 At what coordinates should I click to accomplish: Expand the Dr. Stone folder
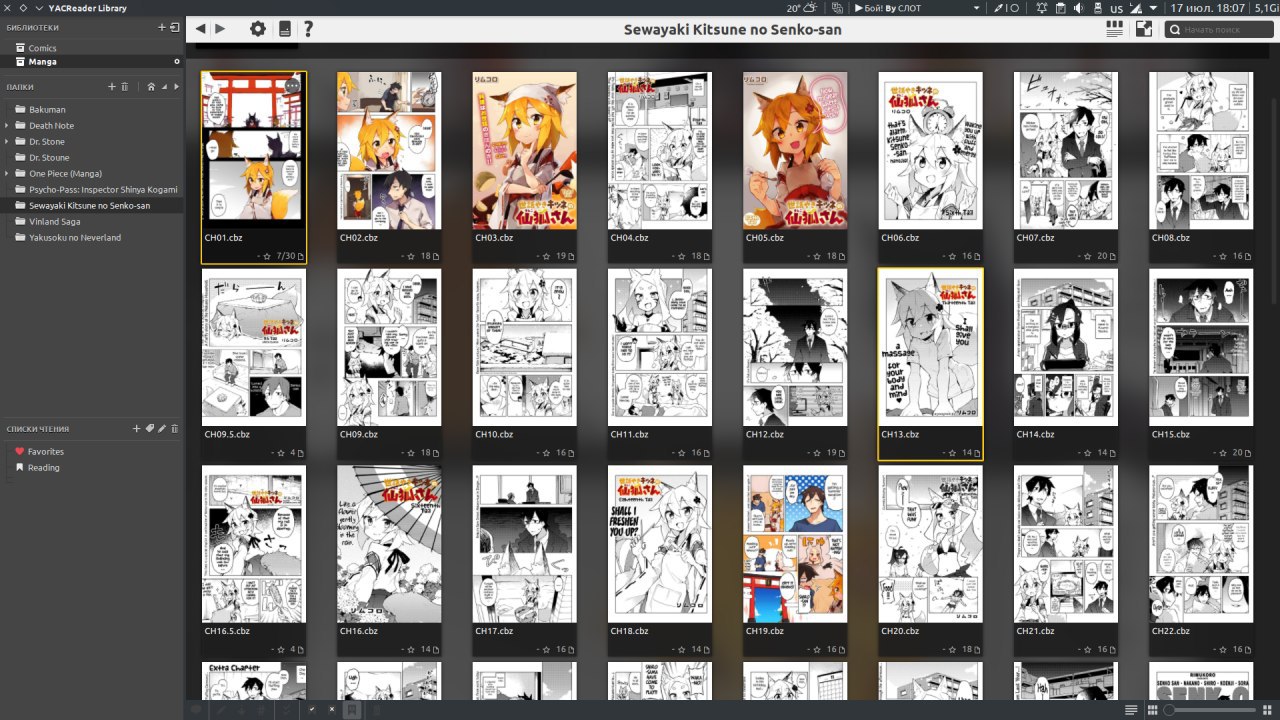(x=7, y=142)
